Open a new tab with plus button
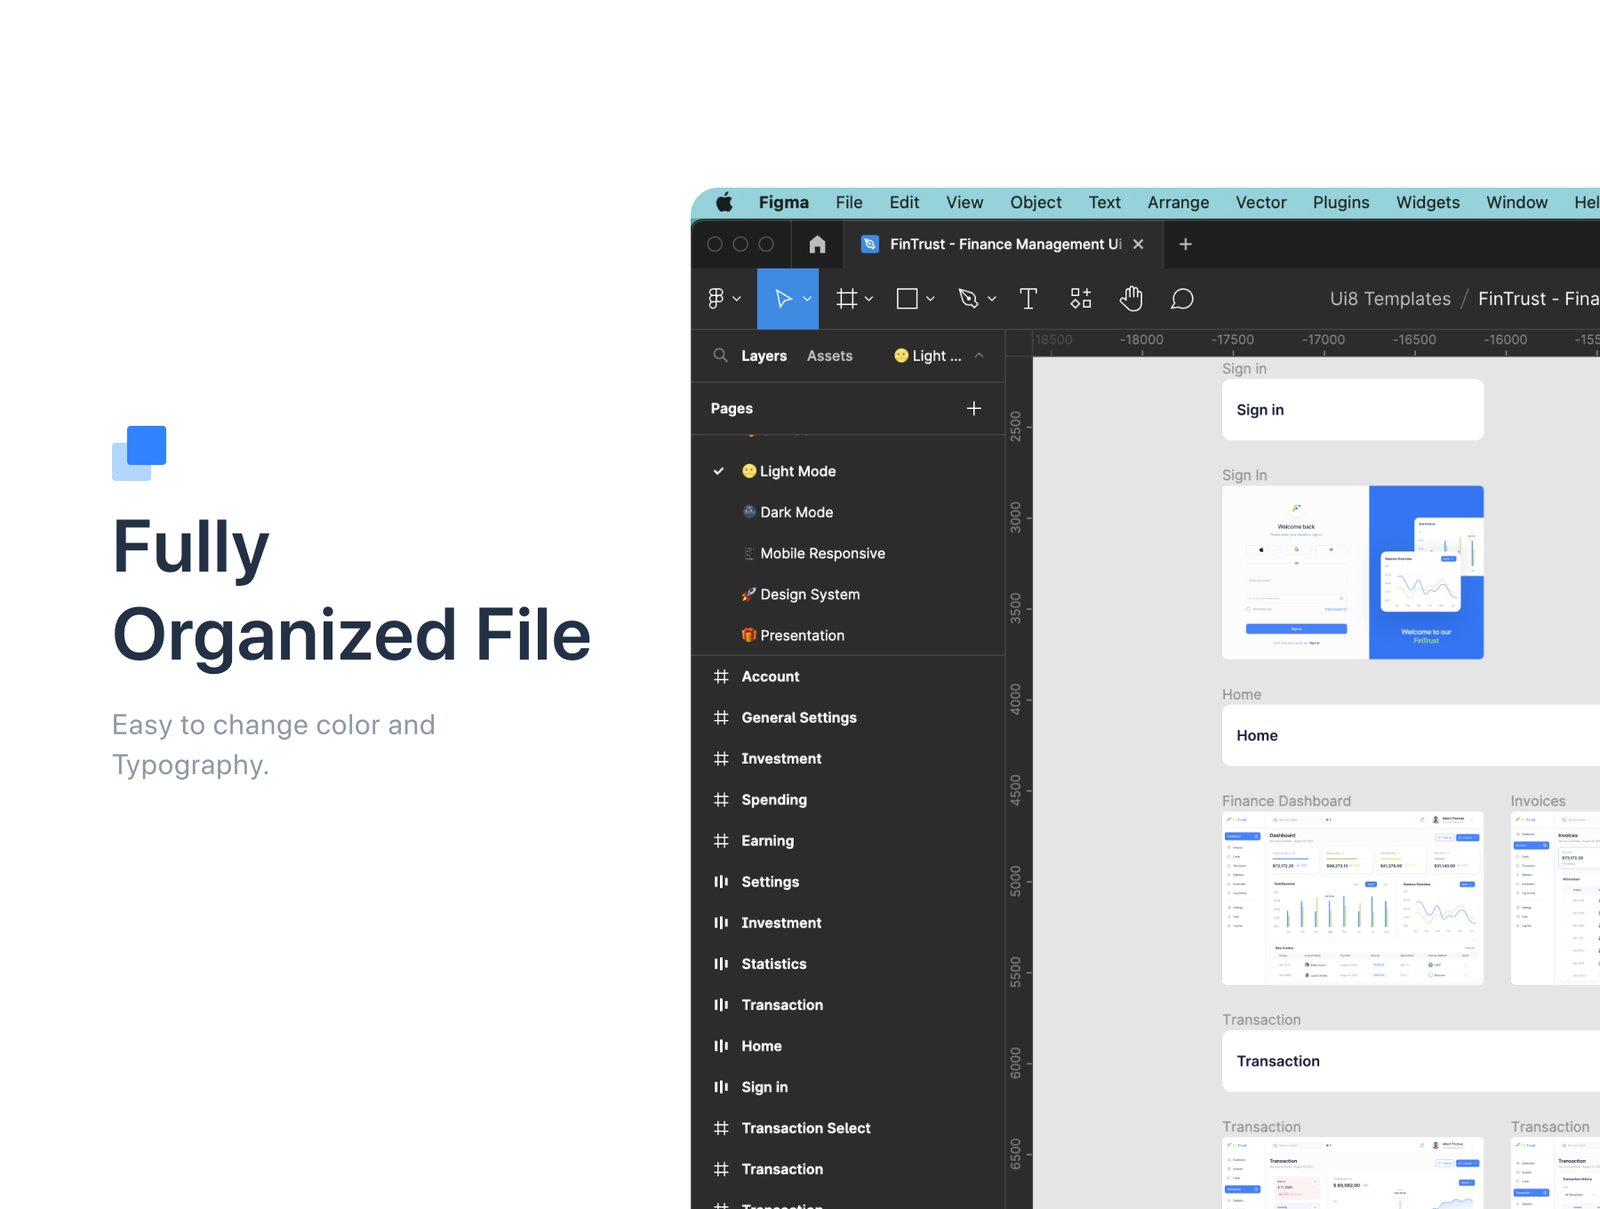Viewport: 1600px width, 1209px height. (x=1185, y=244)
